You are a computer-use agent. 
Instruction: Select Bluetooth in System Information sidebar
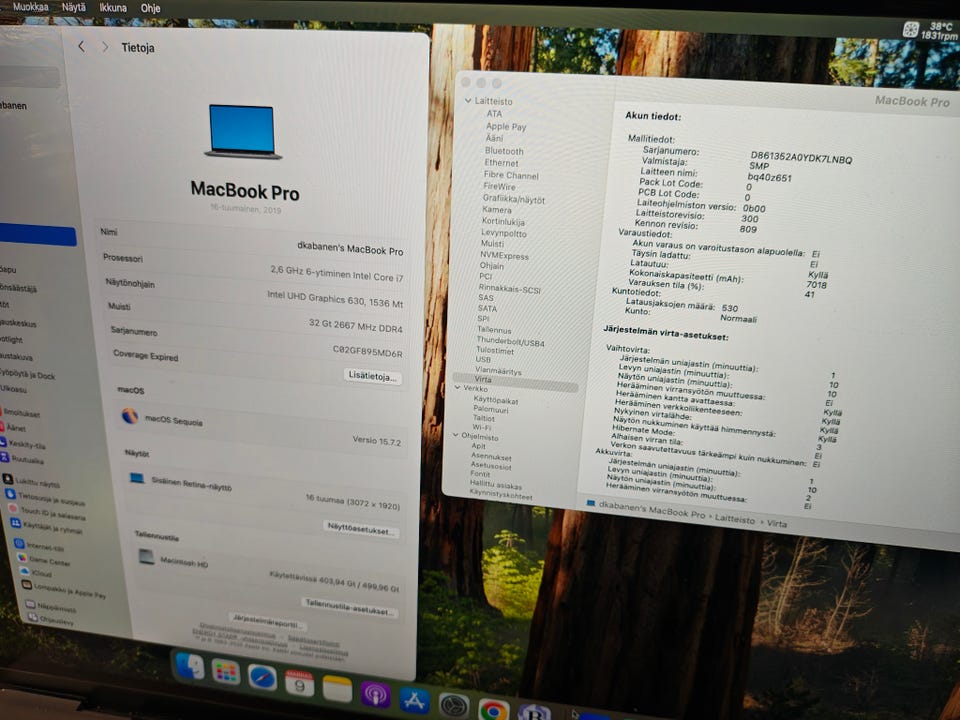coord(504,151)
